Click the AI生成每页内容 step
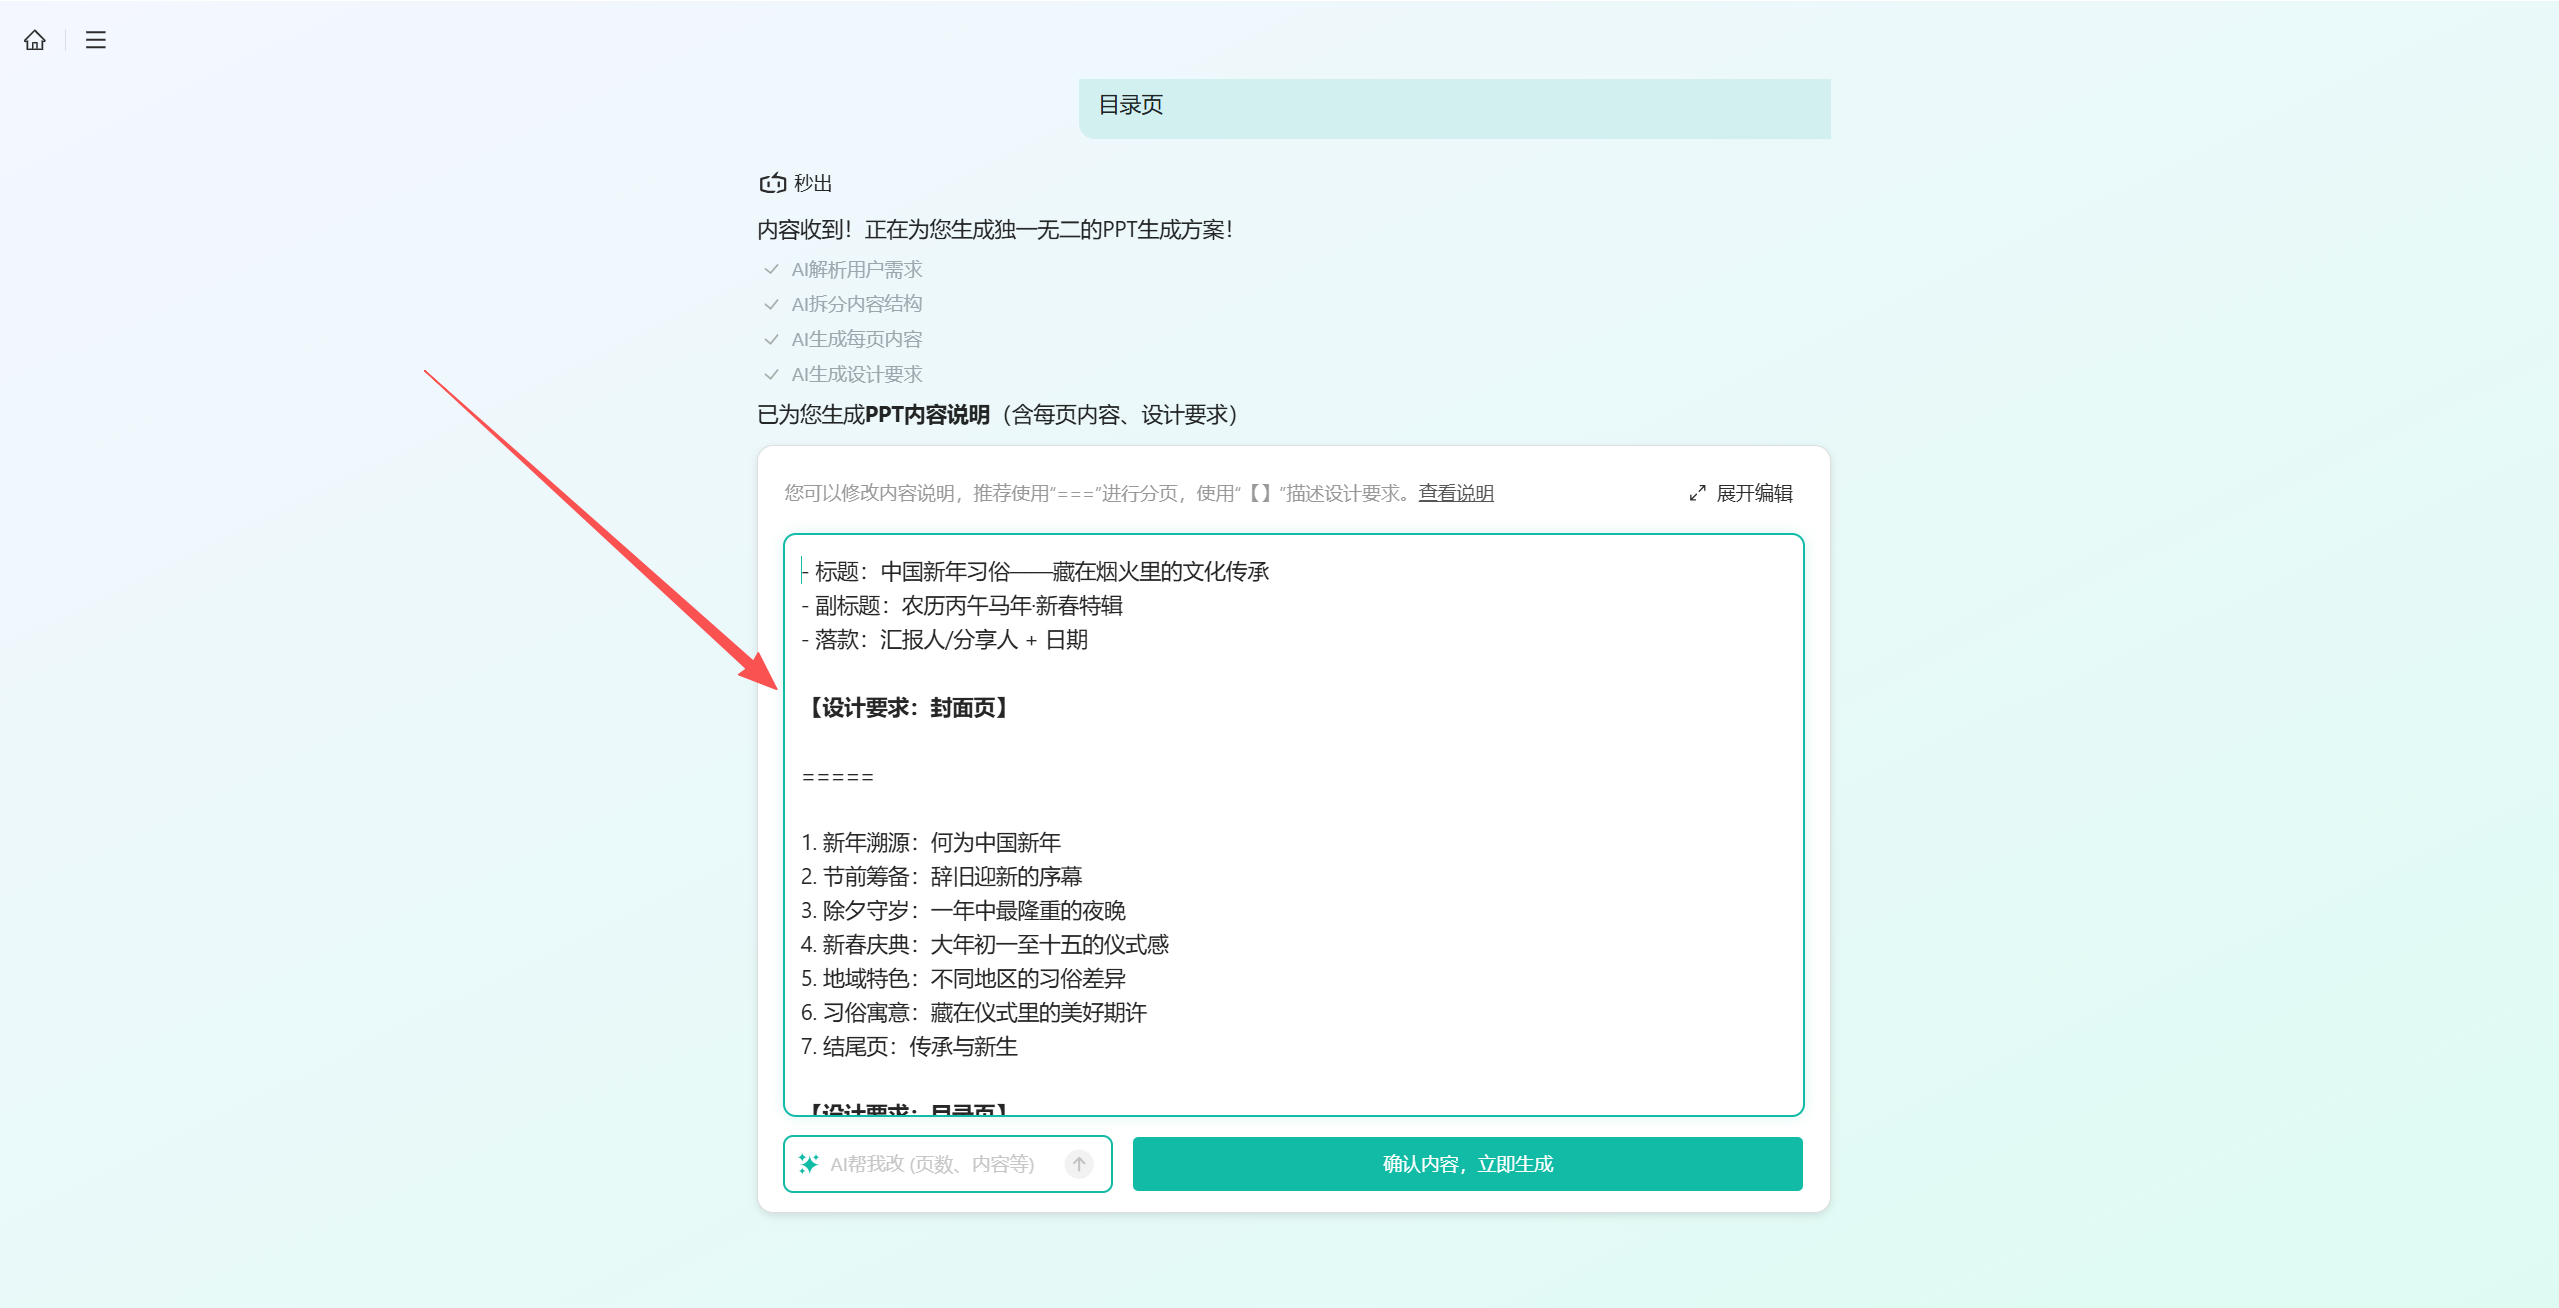This screenshot has width=2559, height=1308. click(856, 340)
